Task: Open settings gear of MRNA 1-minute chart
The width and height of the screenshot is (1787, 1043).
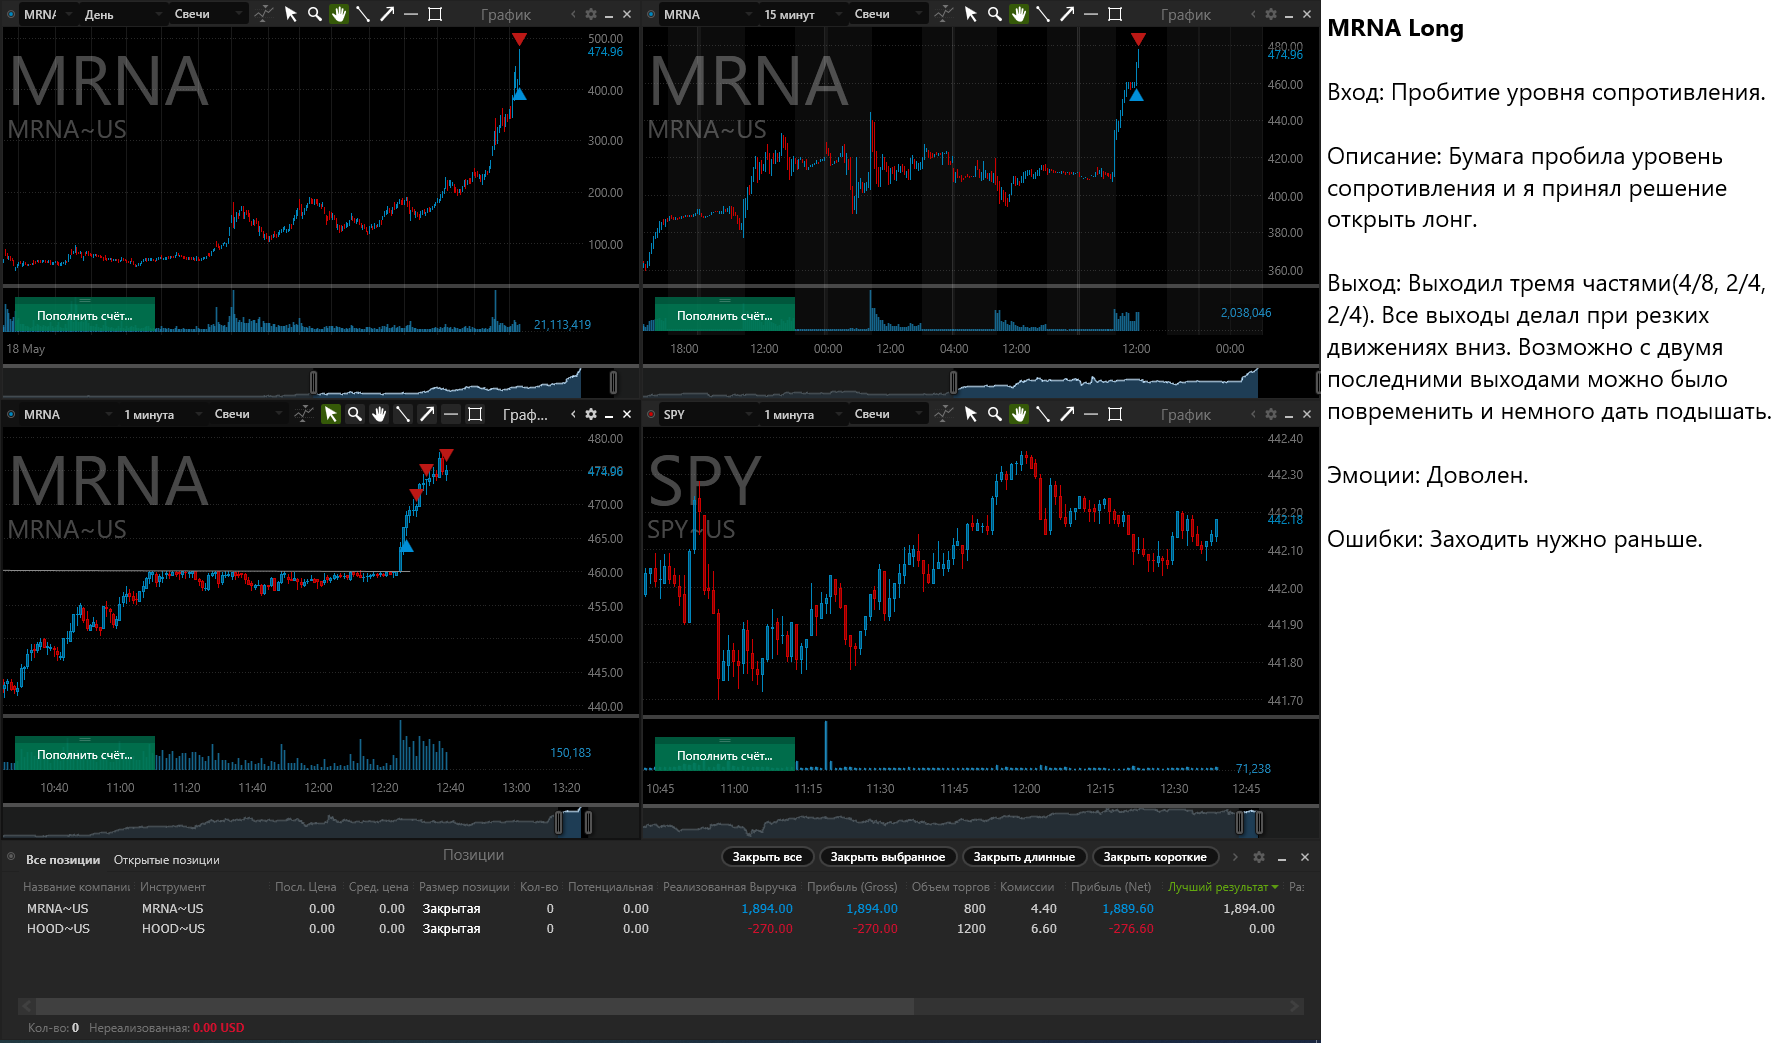Action: (591, 414)
